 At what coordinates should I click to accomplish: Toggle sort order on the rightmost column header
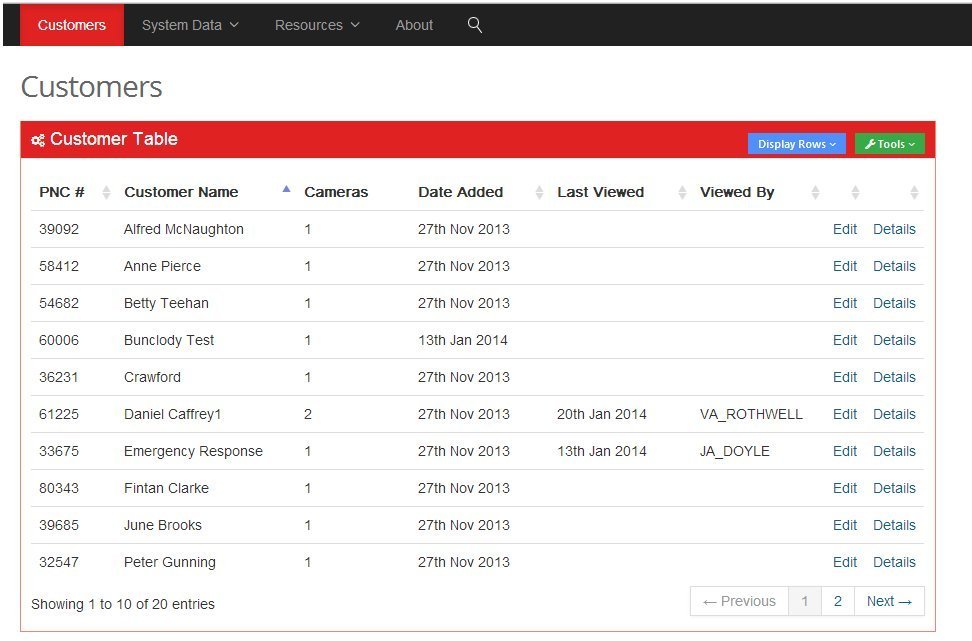915,191
